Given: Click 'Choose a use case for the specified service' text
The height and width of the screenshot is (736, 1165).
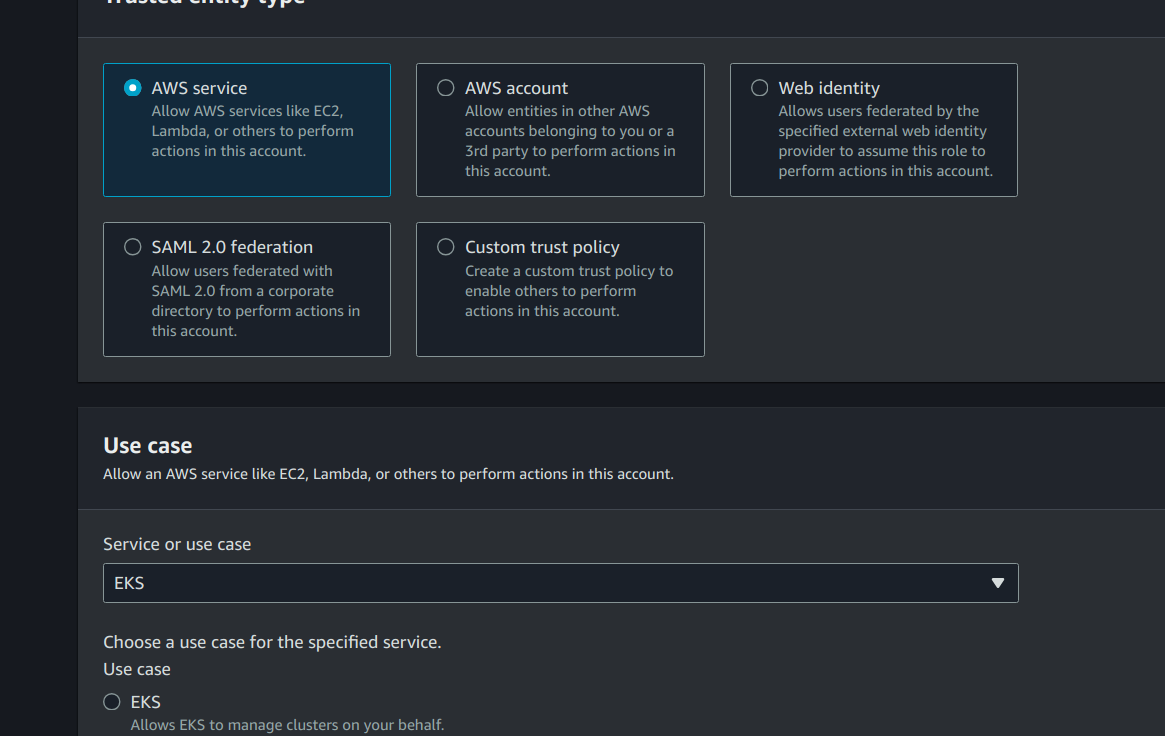Looking at the screenshot, I should [272, 642].
